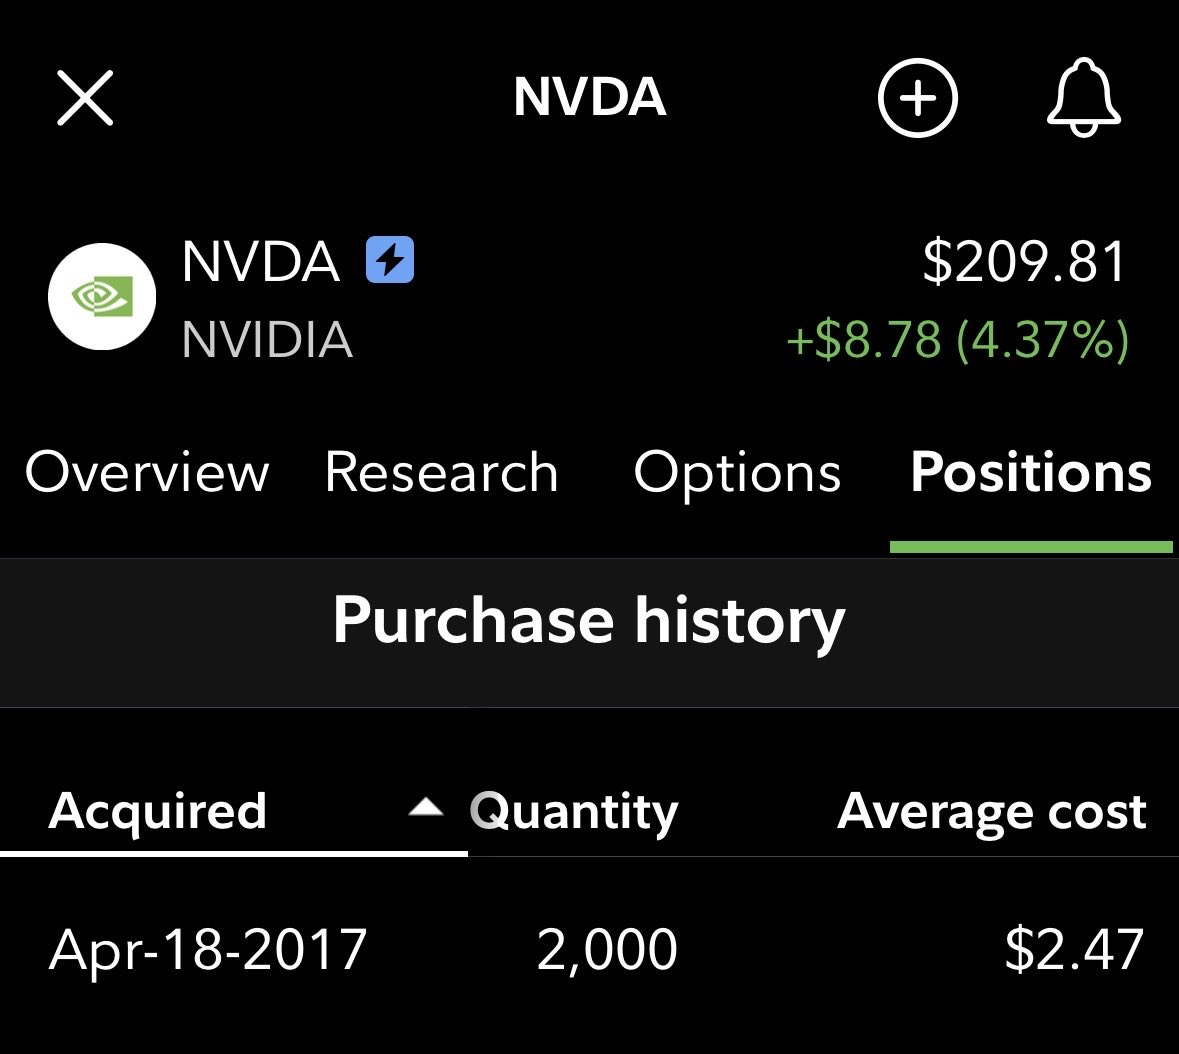1179x1054 pixels.
Task: Sort by the Acquired column
Action: [158, 811]
